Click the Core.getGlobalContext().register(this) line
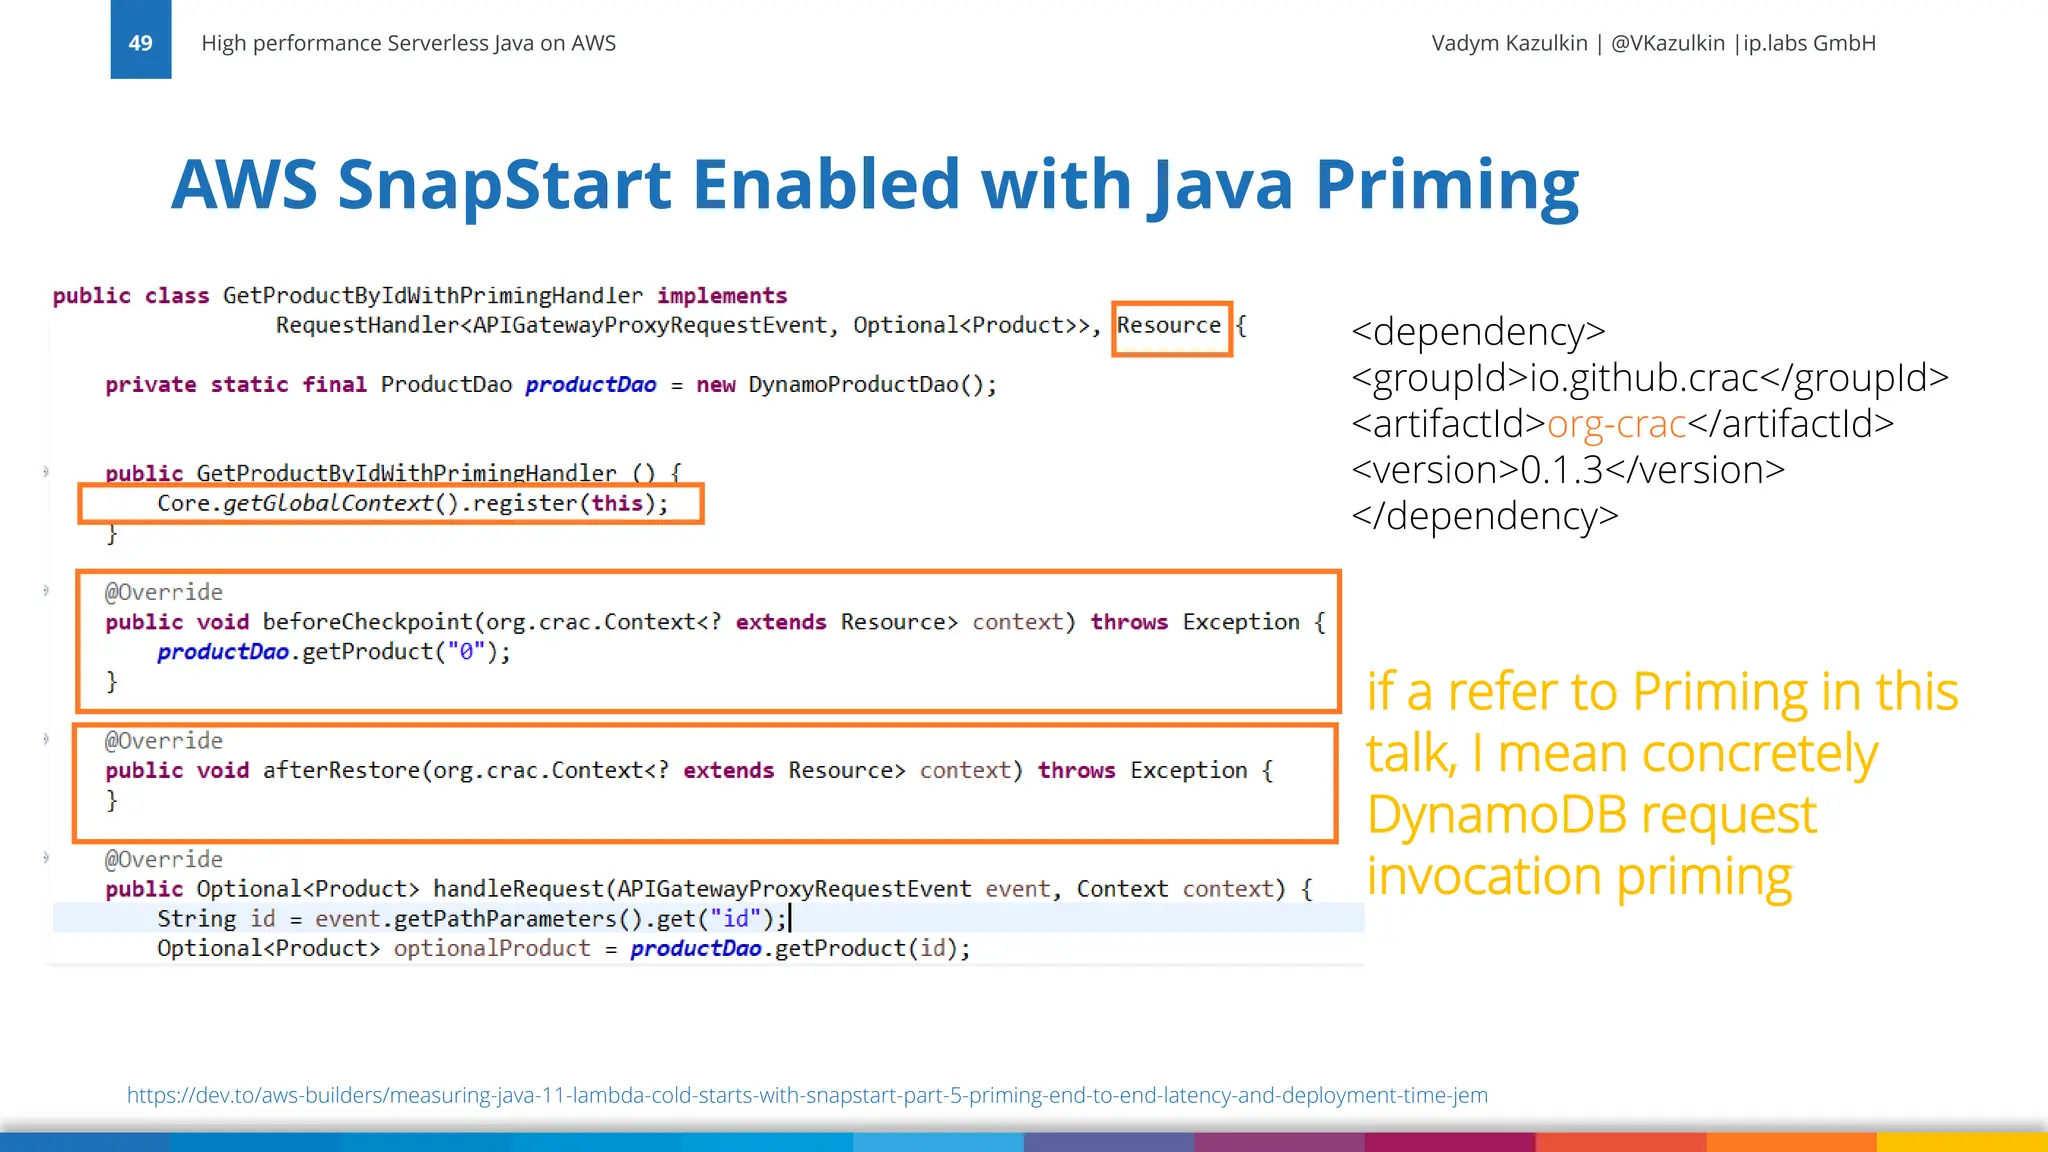This screenshot has height=1152, width=2048. (x=412, y=503)
